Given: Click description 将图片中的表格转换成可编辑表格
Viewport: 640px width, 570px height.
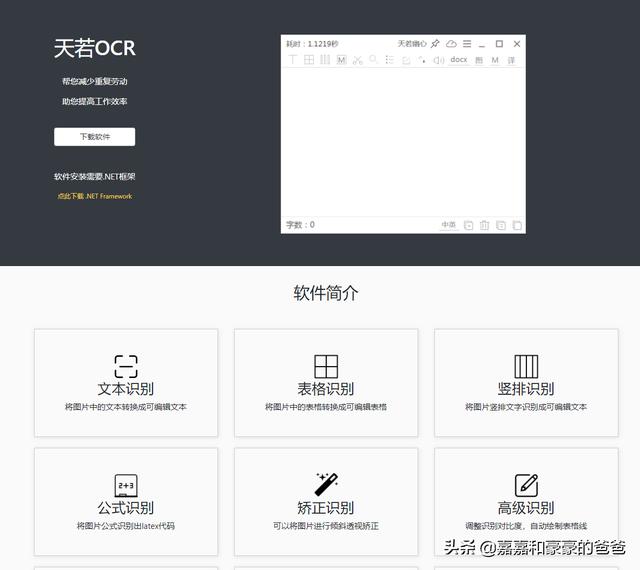Looking at the screenshot, I should (326, 407).
